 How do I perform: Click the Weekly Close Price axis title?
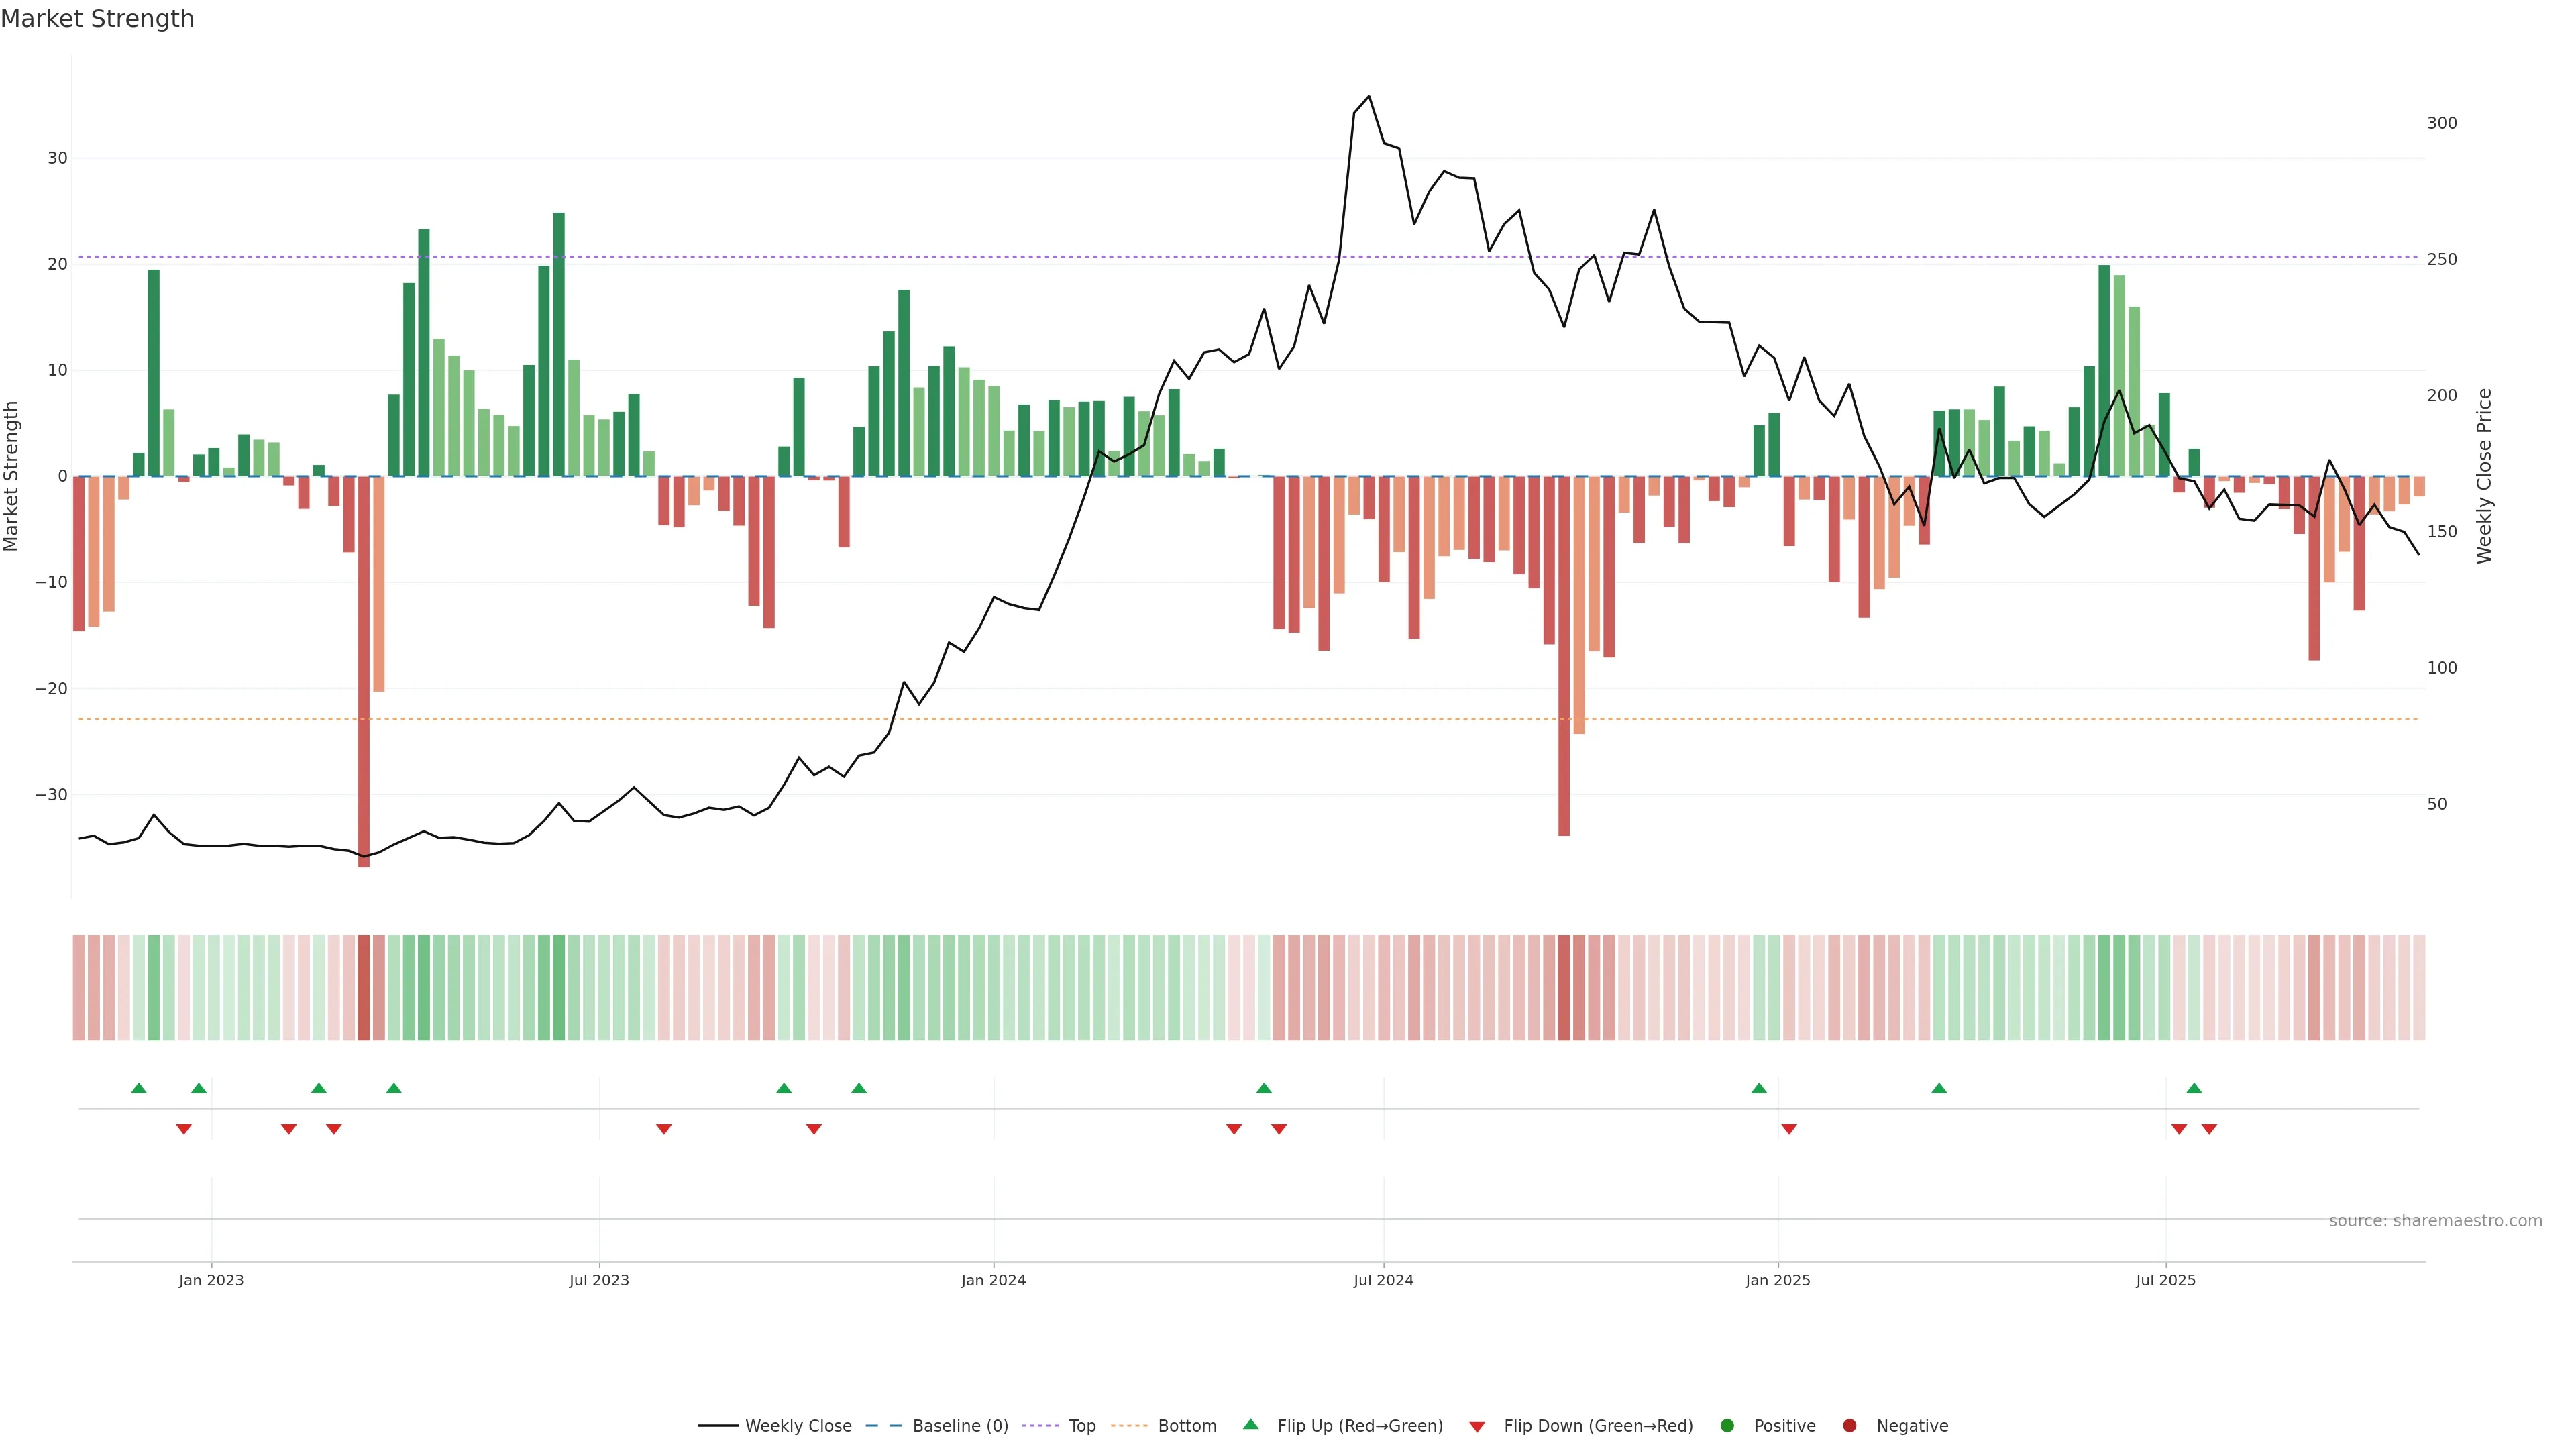point(2484,476)
